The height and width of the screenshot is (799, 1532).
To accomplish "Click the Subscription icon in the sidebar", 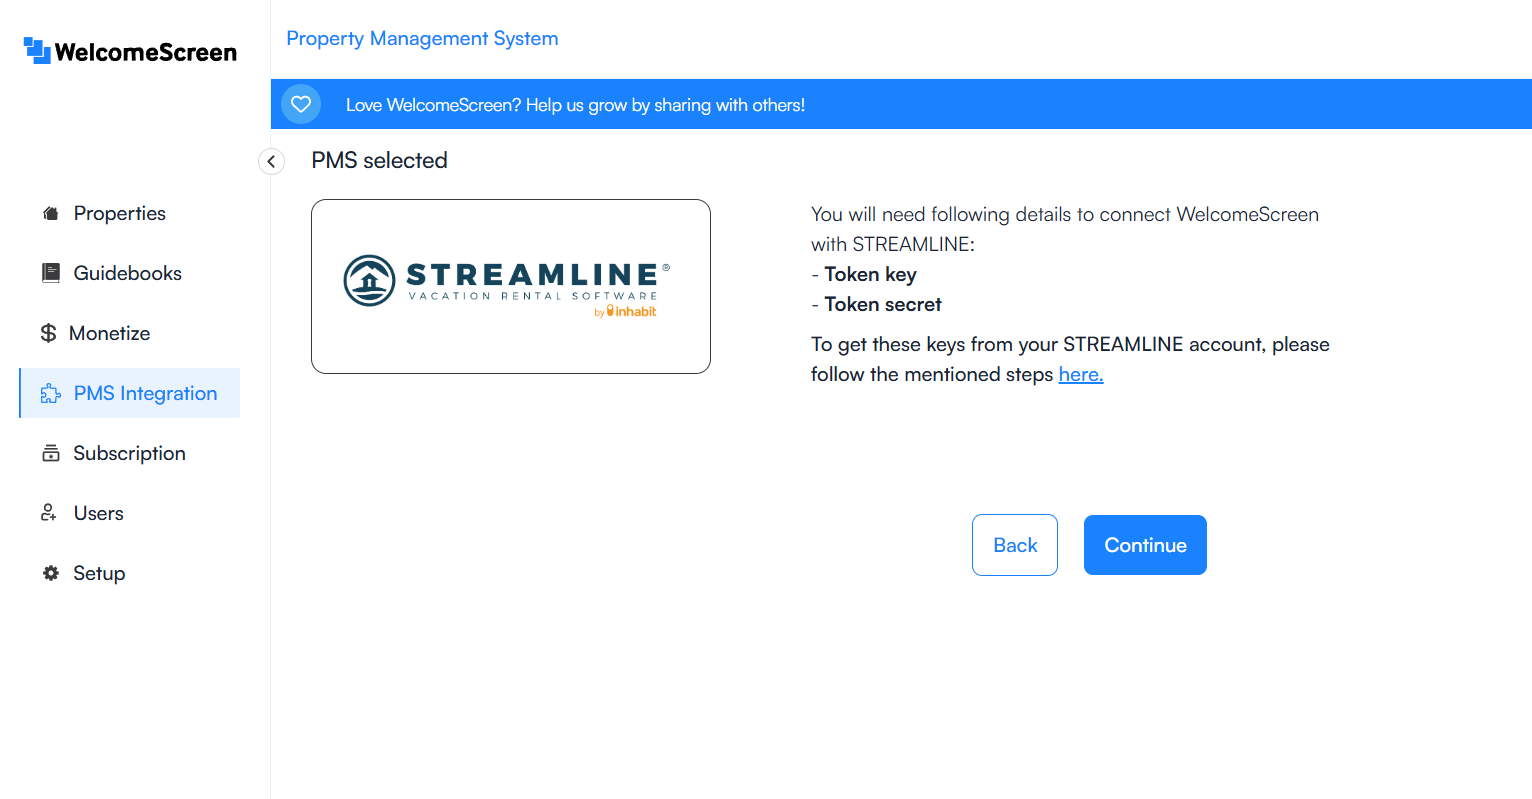I will click(51, 453).
